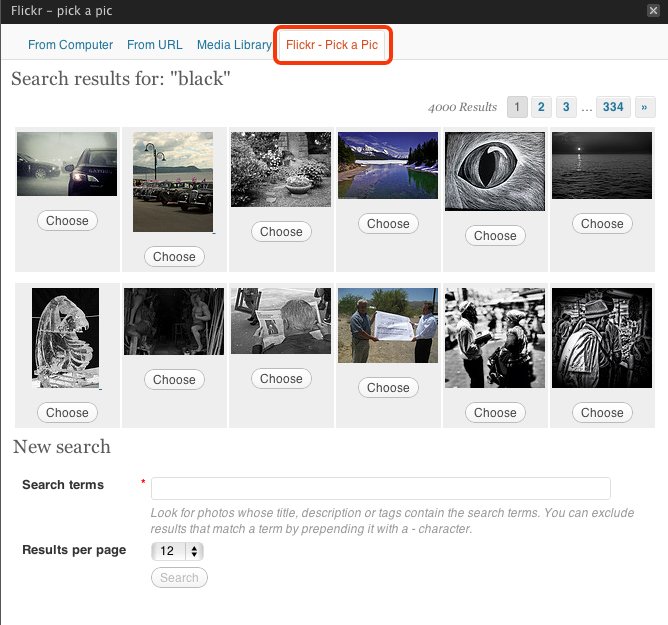The image size is (668, 625).
Task: Select current page 1 in pagination
Action: click(x=517, y=107)
